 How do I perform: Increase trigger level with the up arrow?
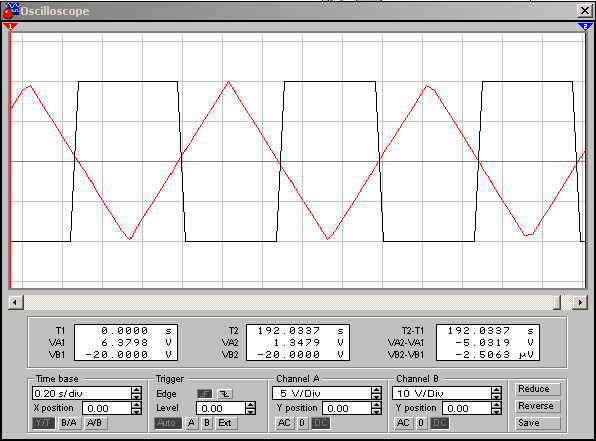click(x=250, y=405)
